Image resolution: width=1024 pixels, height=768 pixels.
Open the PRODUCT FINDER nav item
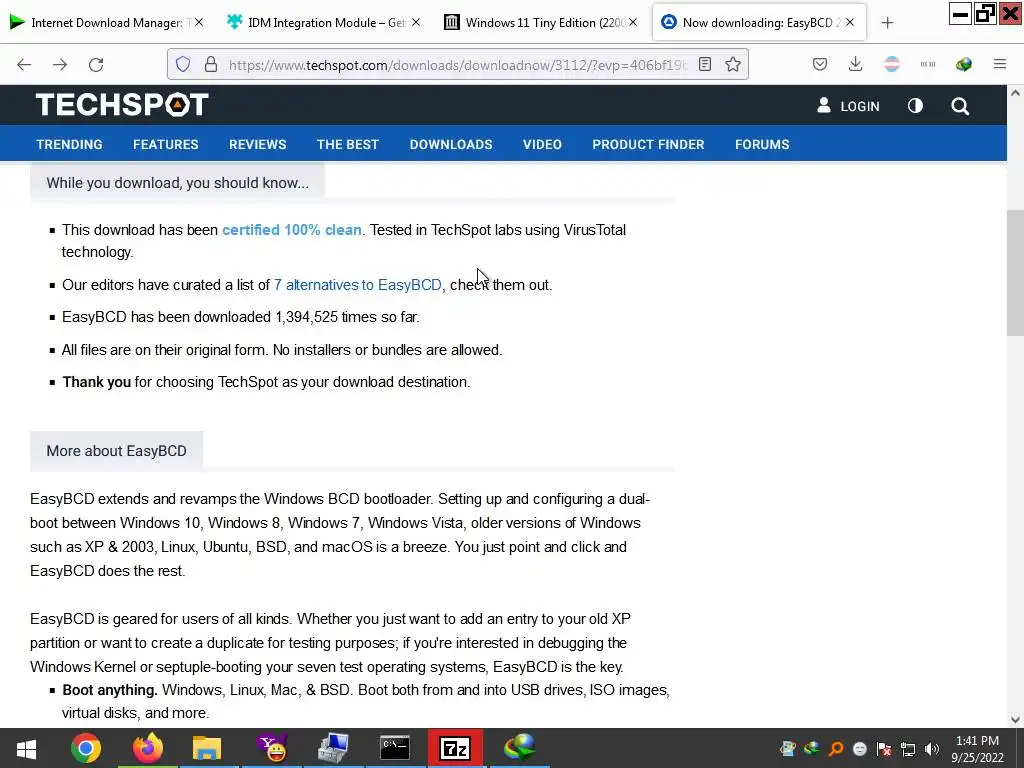[x=648, y=144]
